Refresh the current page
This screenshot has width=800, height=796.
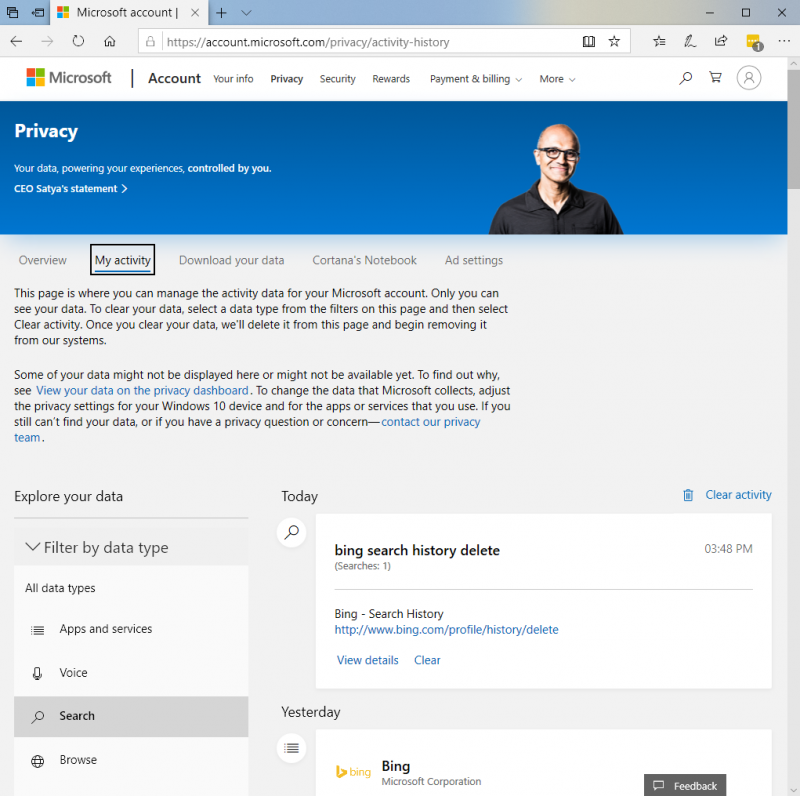[78, 41]
